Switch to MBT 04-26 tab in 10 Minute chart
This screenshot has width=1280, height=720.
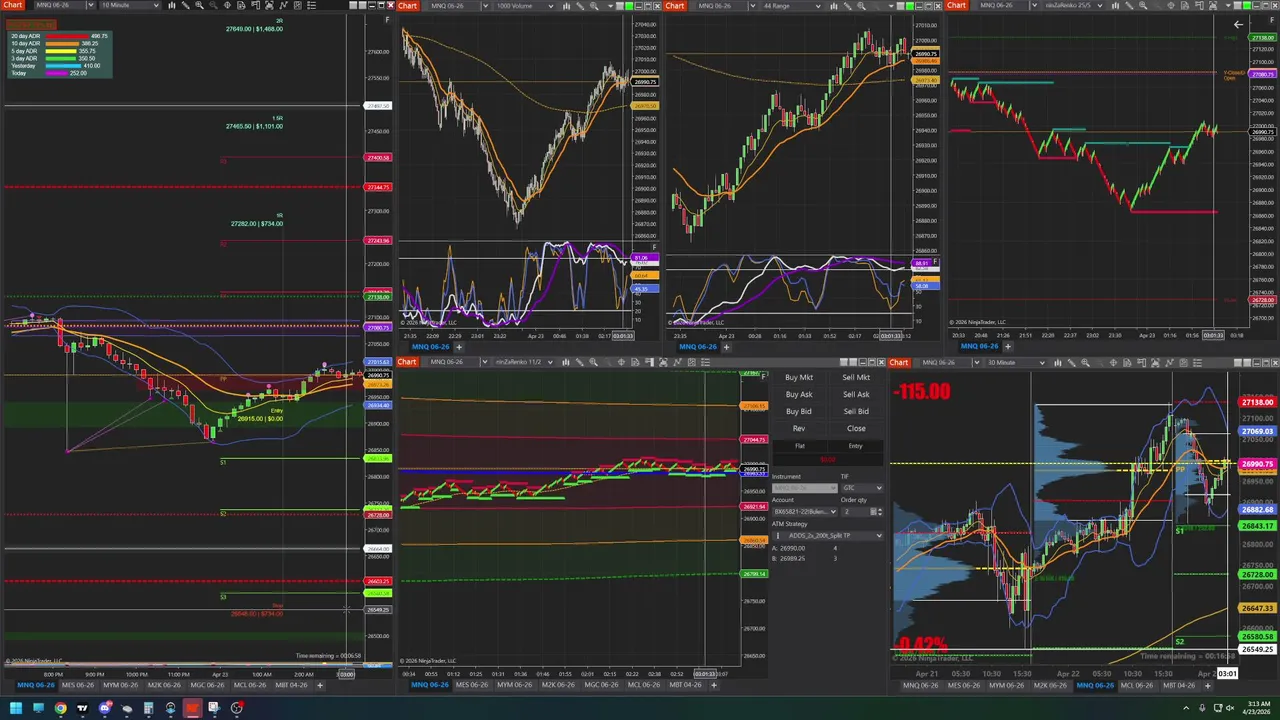pyautogui.click(x=291, y=685)
